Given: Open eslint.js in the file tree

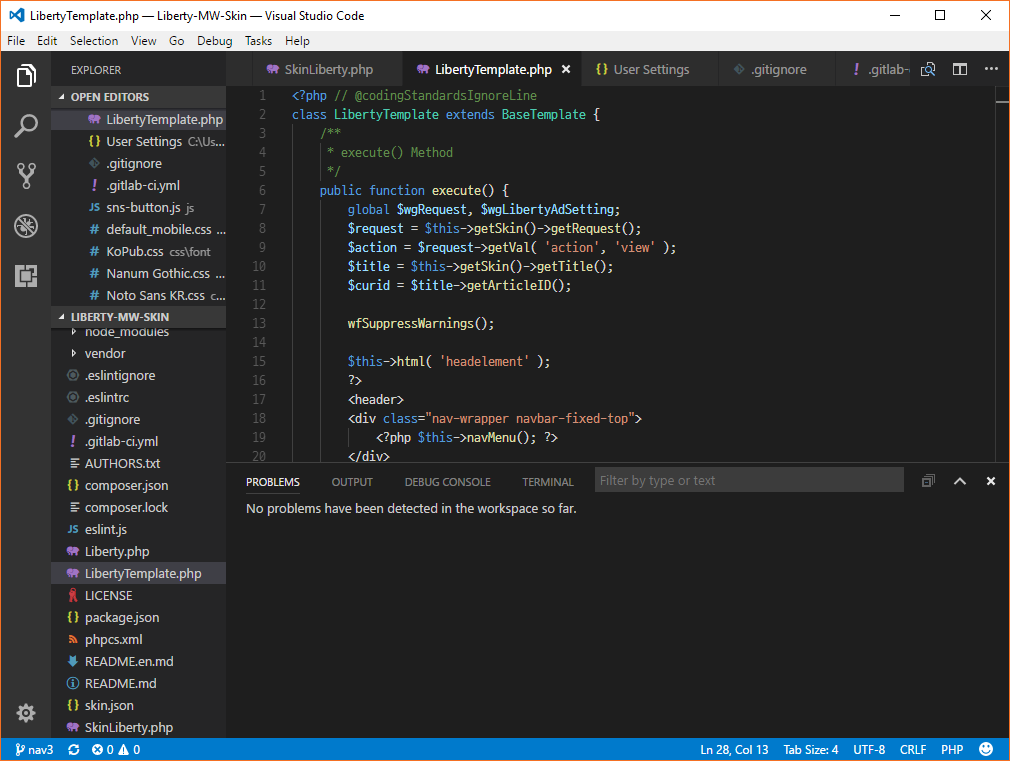Looking at the screenshot, I should point(138,529).
